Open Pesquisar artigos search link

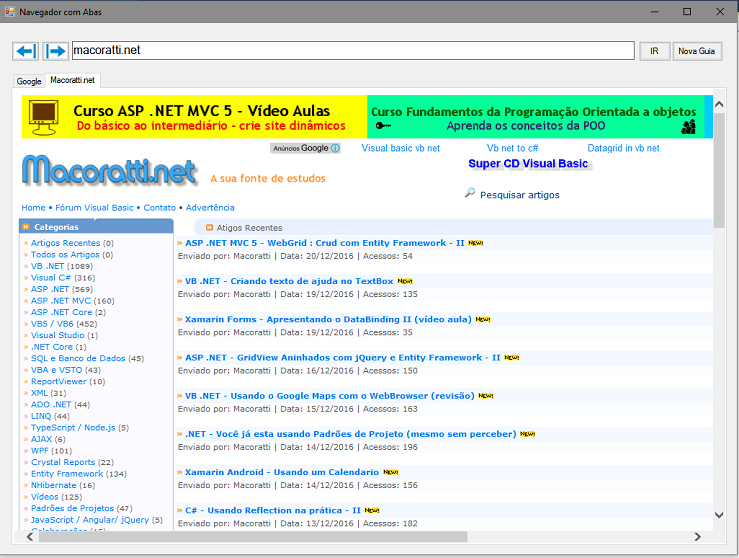519,195
